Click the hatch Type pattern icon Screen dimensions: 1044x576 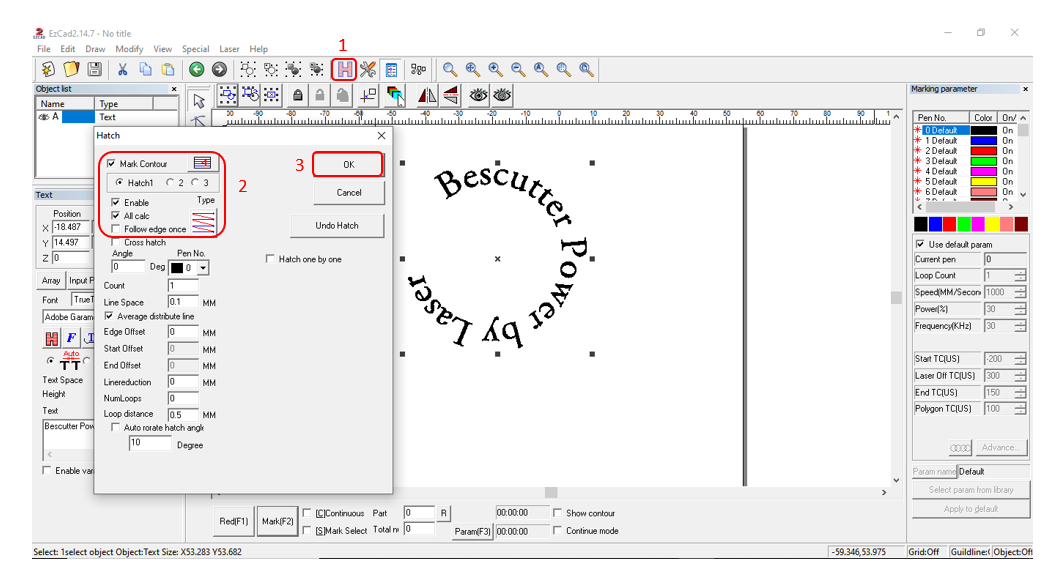coord(204,222)
